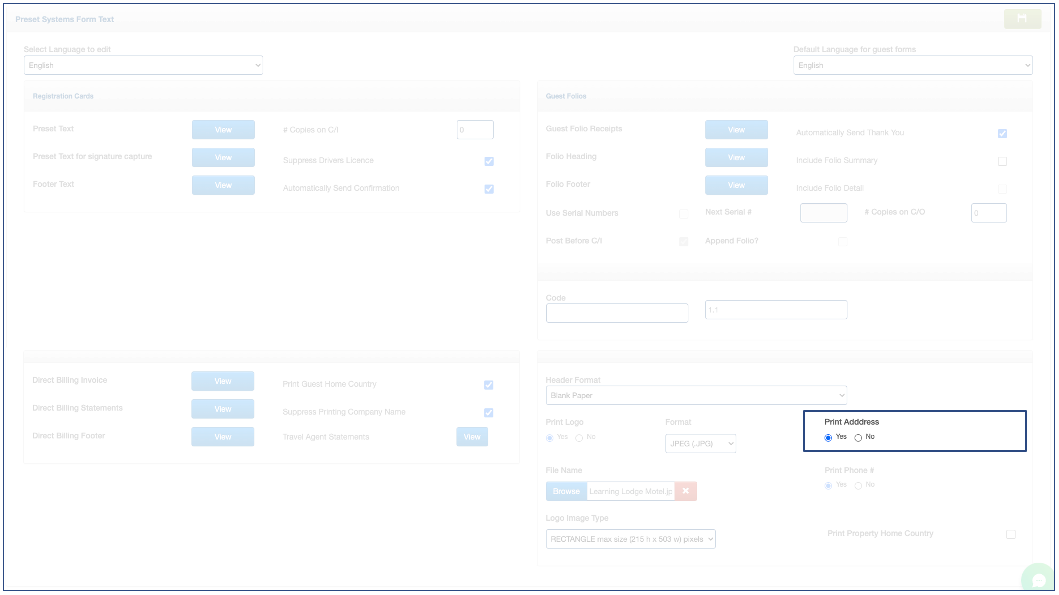Screen dimensions: 1059x595
Task: Open the Header Format dropdown
Action: click(x=696, y=395)
